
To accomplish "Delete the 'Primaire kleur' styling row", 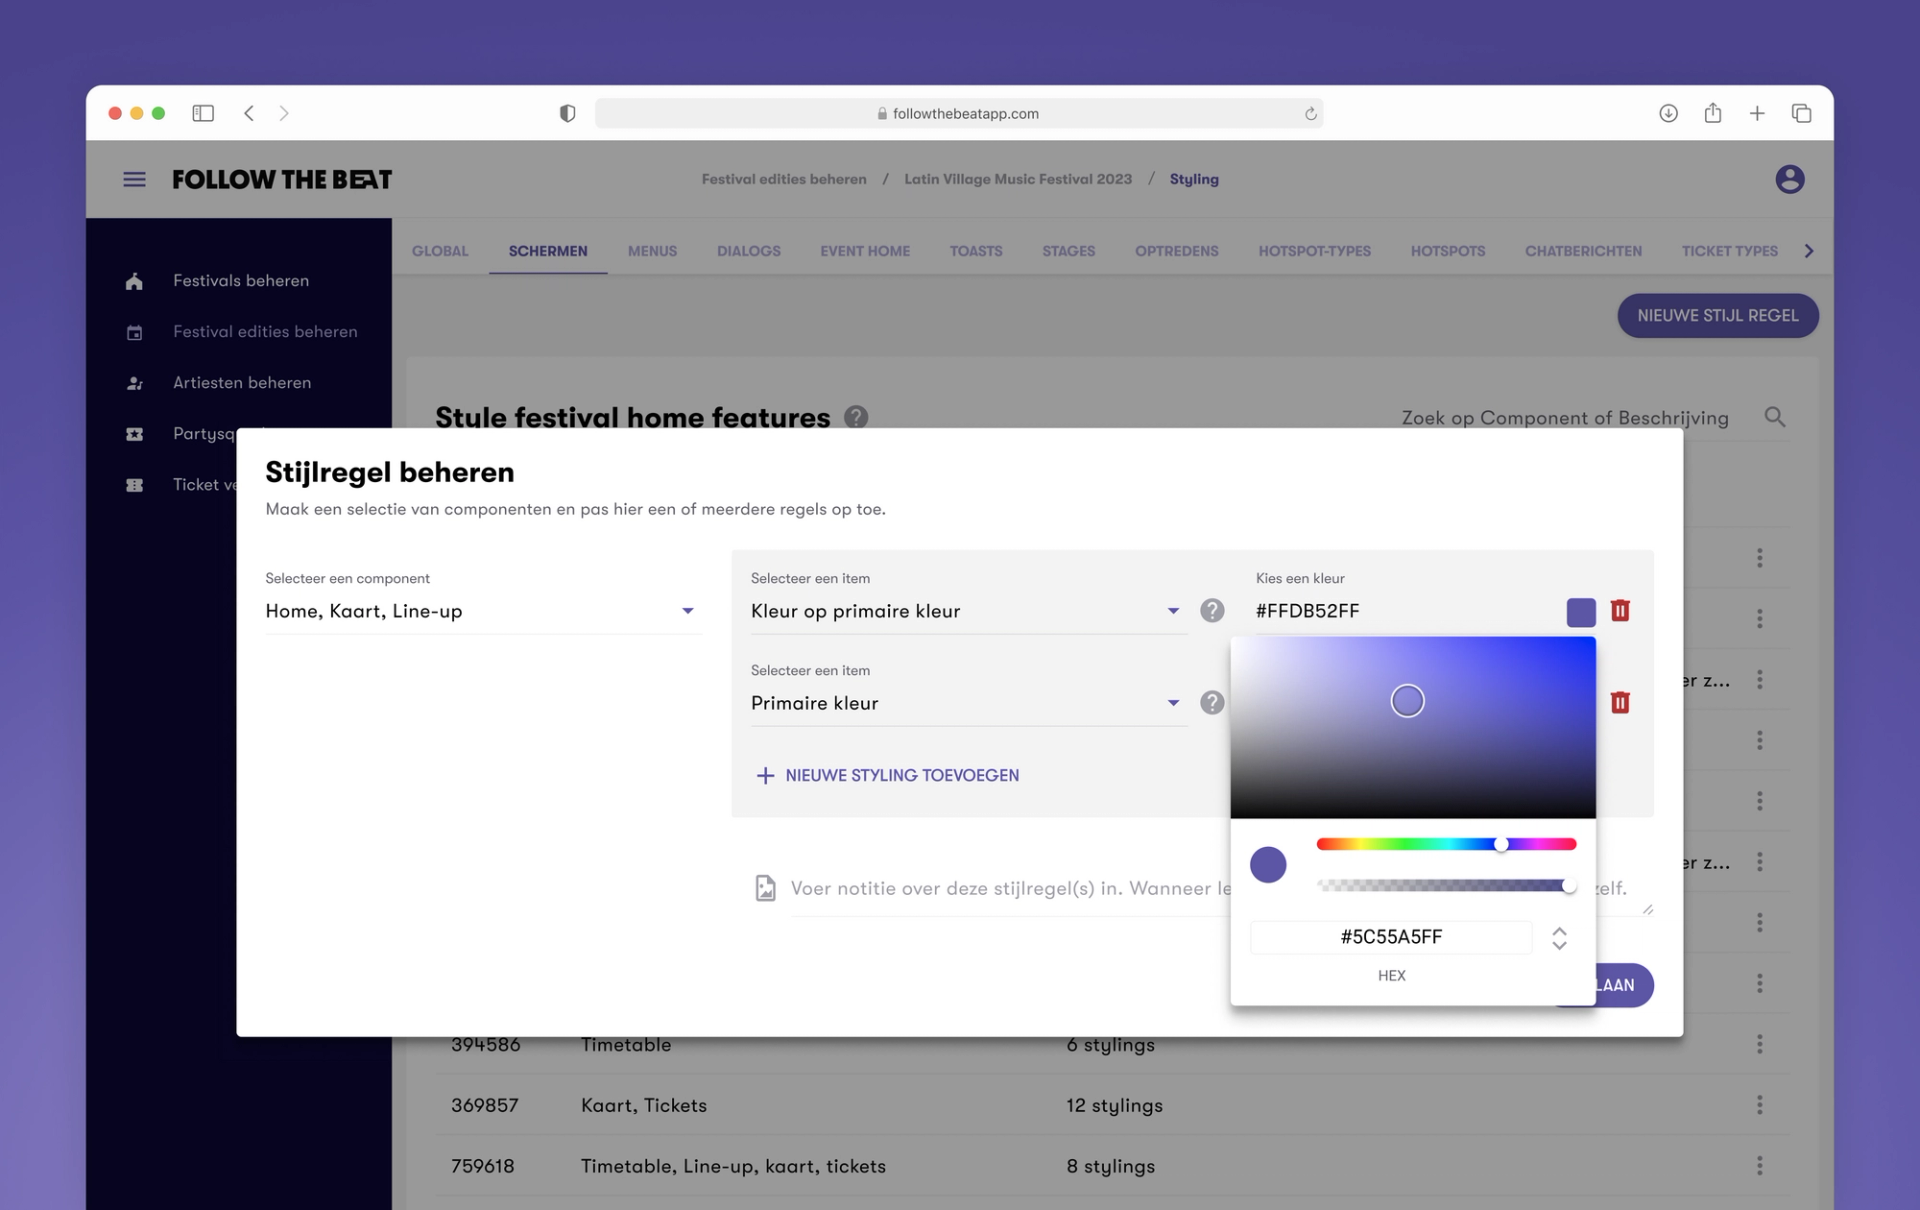I will [1620, 703].
